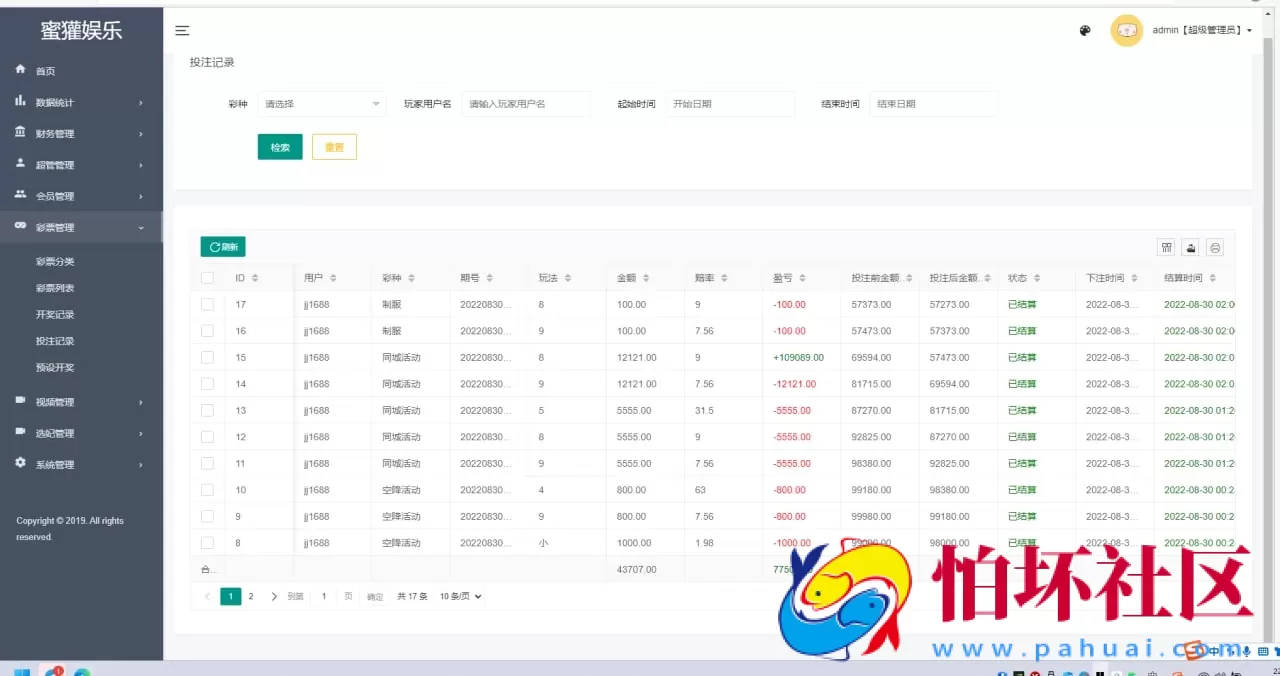
Task: Open the globe language icon near admin
Action: (1085, 31)
